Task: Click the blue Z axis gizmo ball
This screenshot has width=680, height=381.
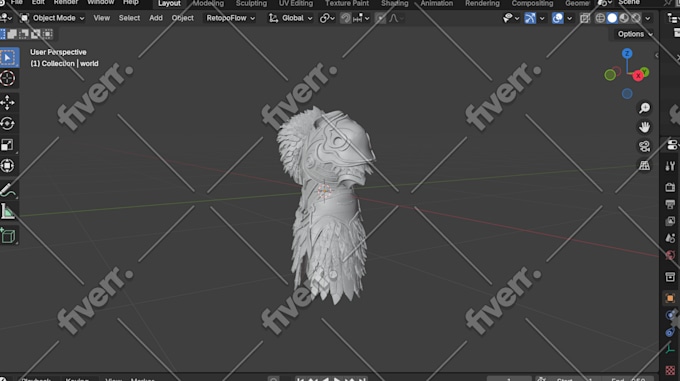Action: click(x=627, y=54)
